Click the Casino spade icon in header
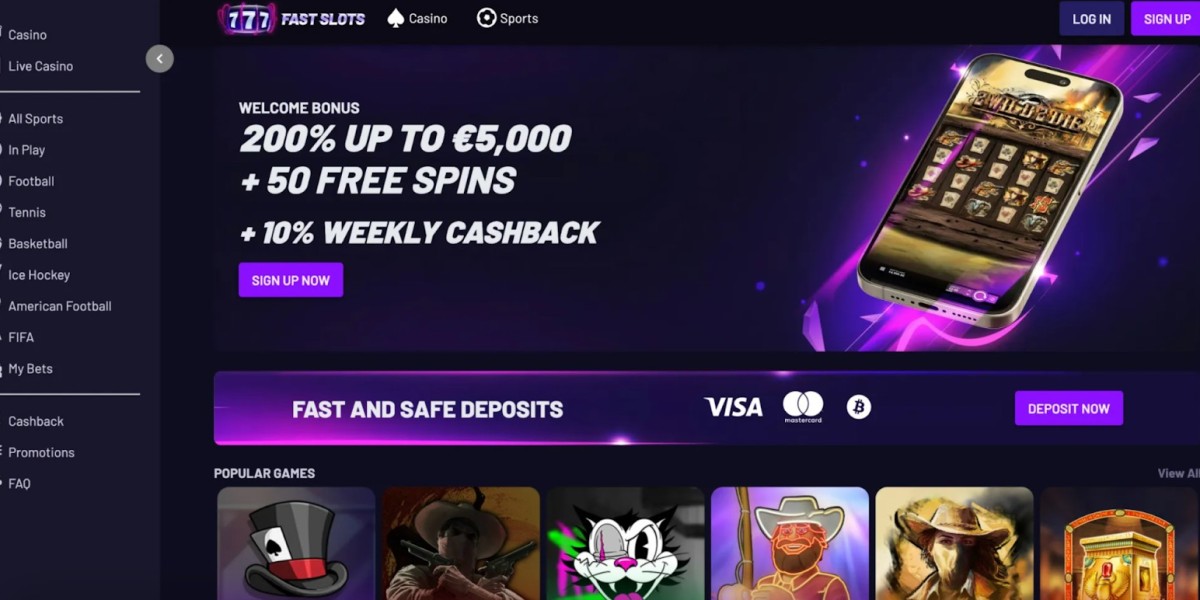1200x600 pixels. click(396, 18)
